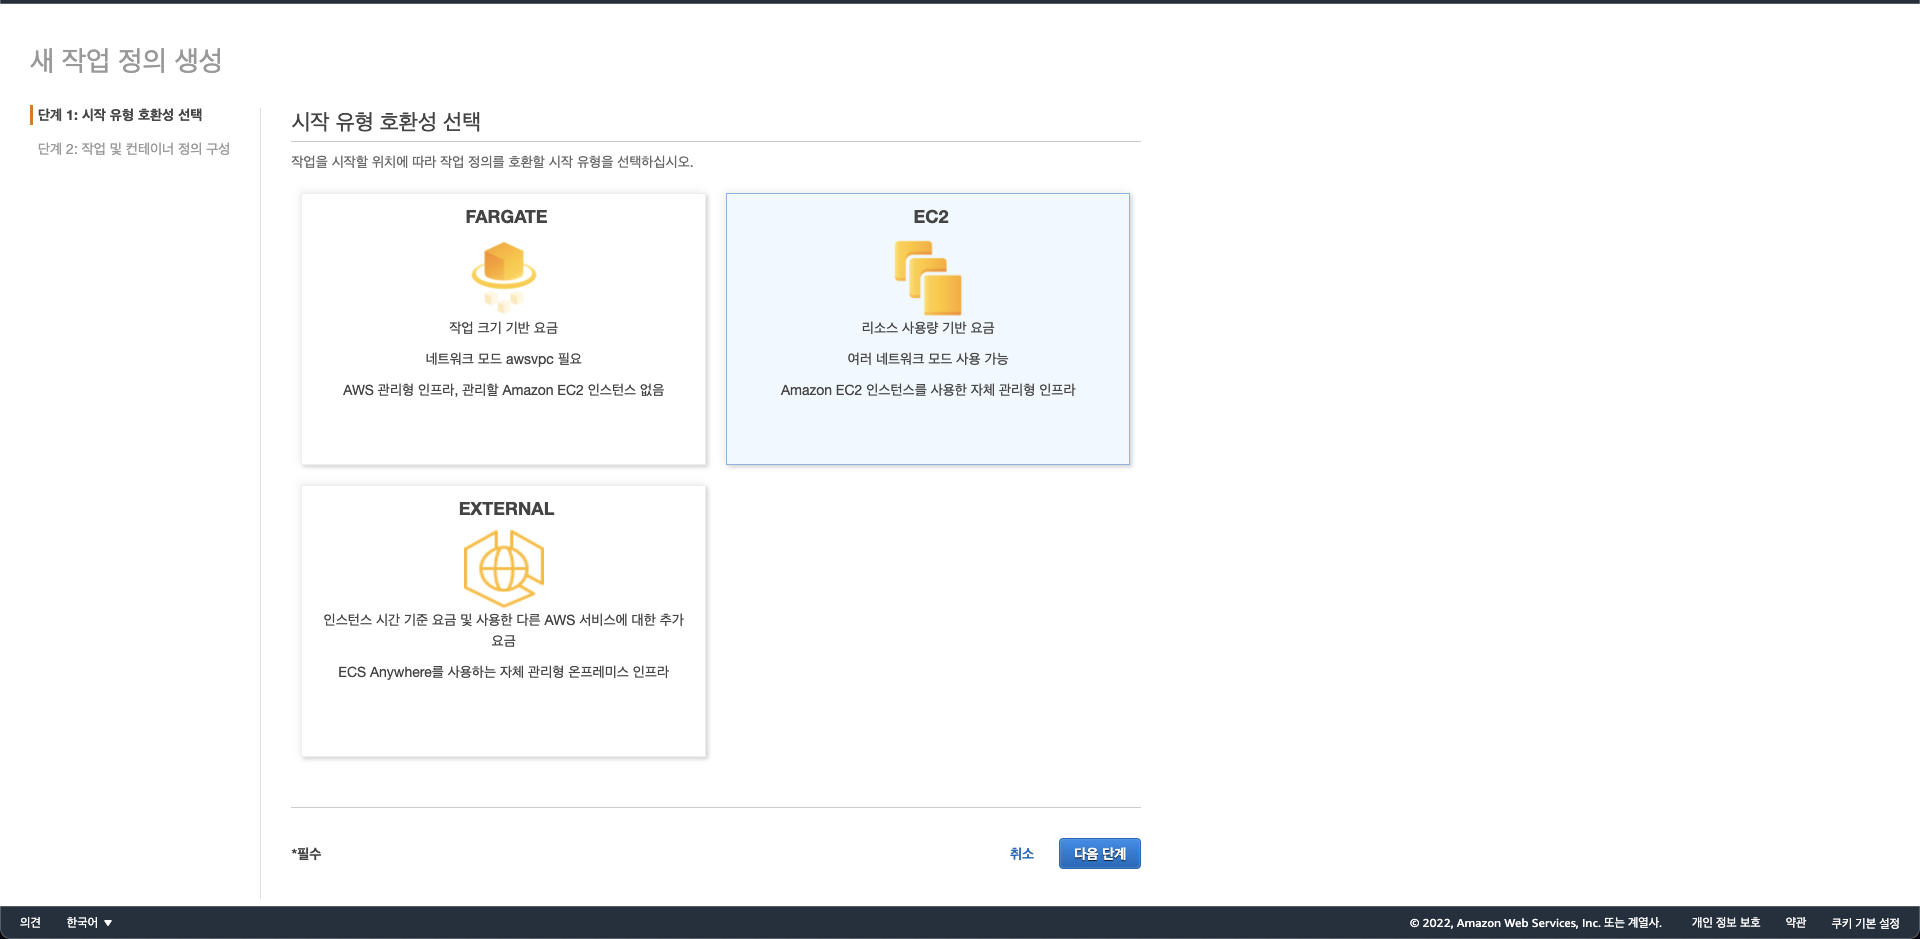Open the 개인 정보 보호 link
This screenshot has height=939, width=1920.
[x=1726, y=923]
